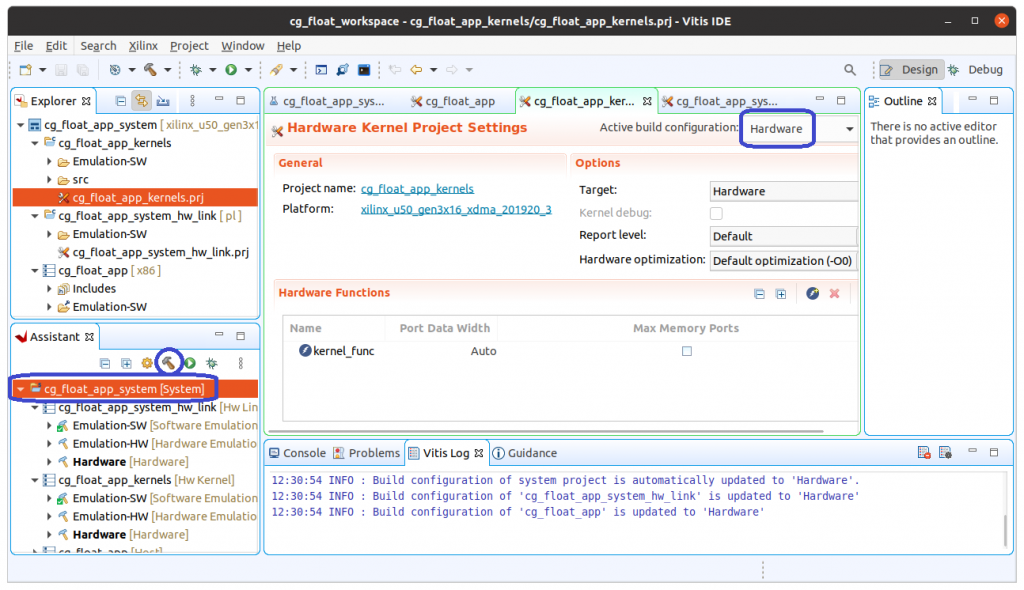Open the Help menu

tap(289, 46)
